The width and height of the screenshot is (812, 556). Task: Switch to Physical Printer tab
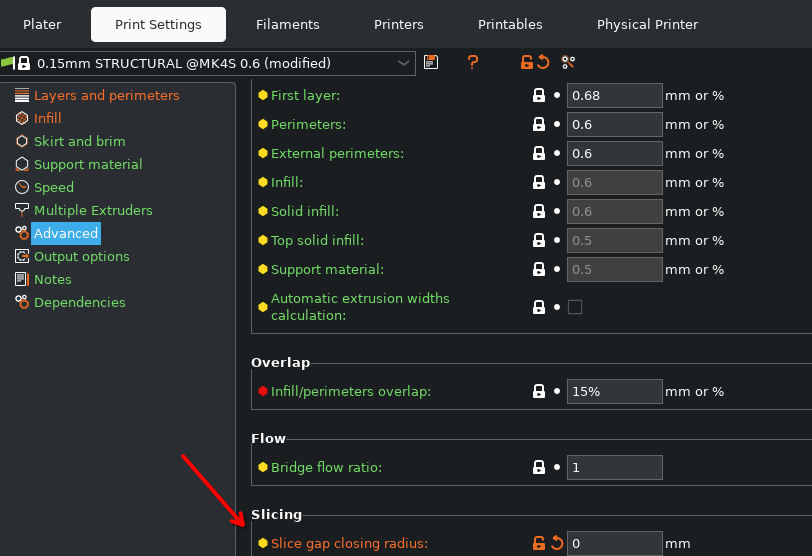(x=647, y=24)
